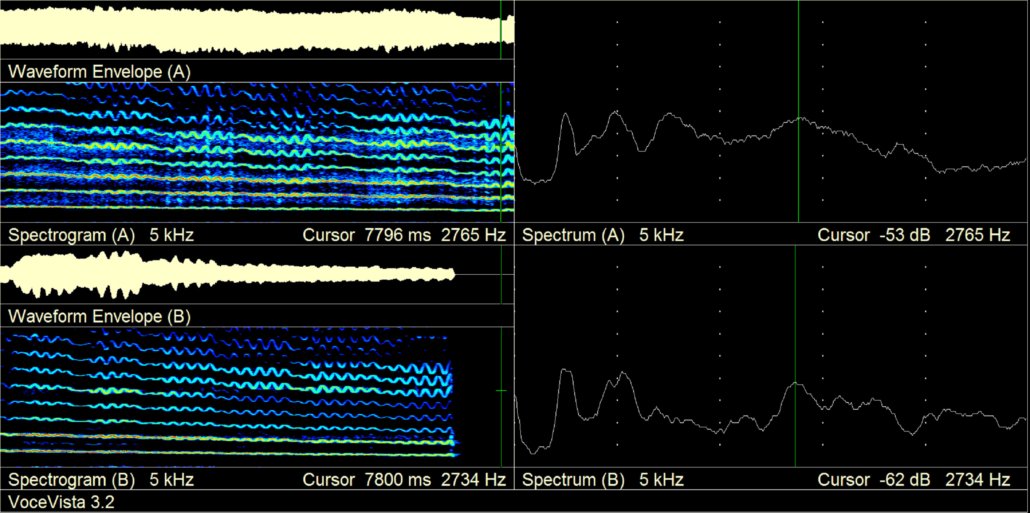Viewport: 1030px width, 513px height.
Task: Click the first peak of Spectrum (A) curve
Action: (x=565, y=114)
